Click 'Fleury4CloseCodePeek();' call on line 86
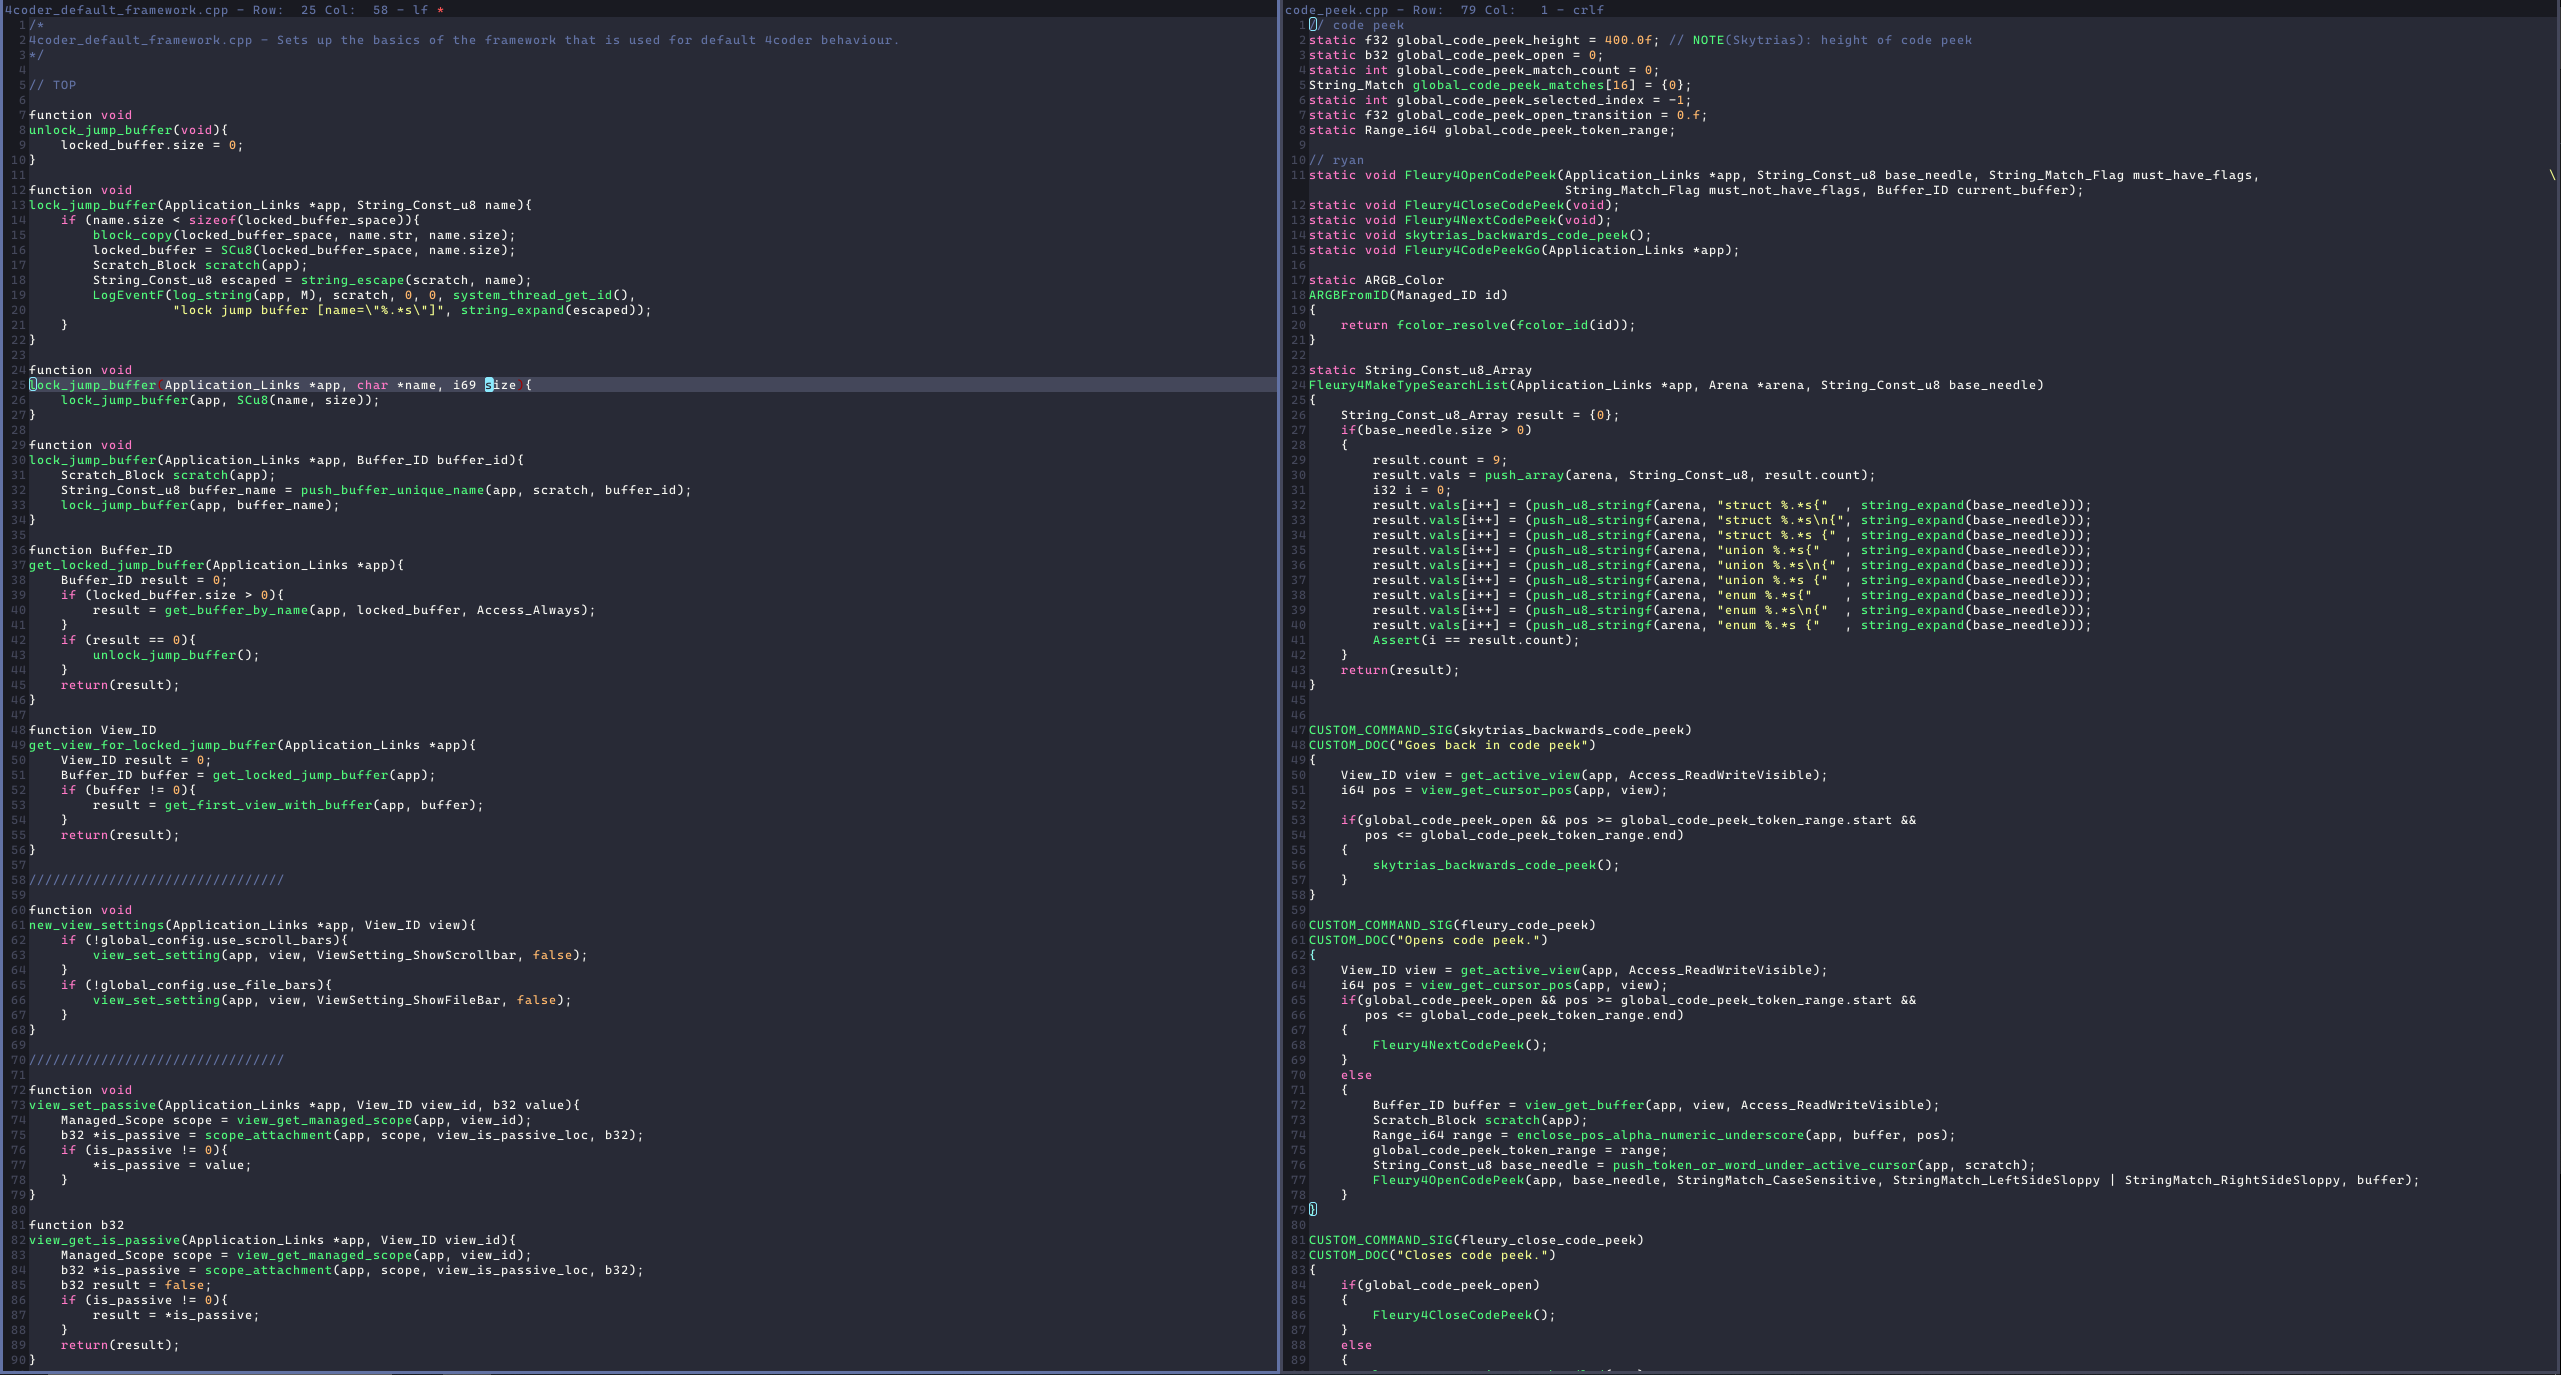 click(x=1465, y=1315)
